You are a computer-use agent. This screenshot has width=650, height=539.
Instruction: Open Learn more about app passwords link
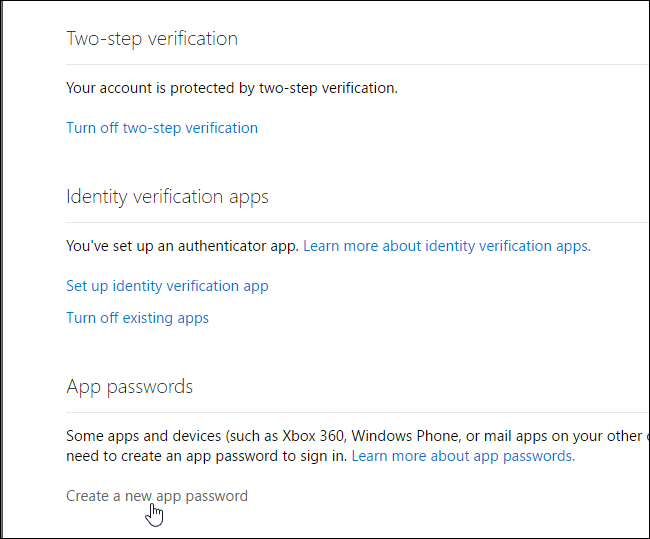point(463,456)
